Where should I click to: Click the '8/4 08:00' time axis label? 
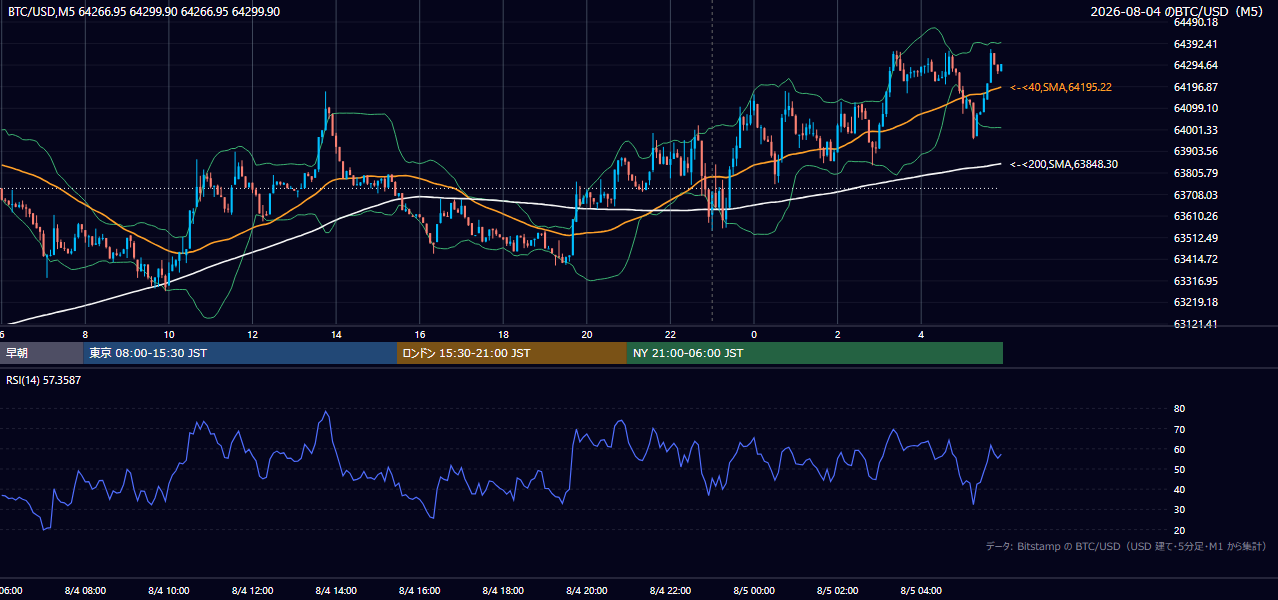point(85,591)
